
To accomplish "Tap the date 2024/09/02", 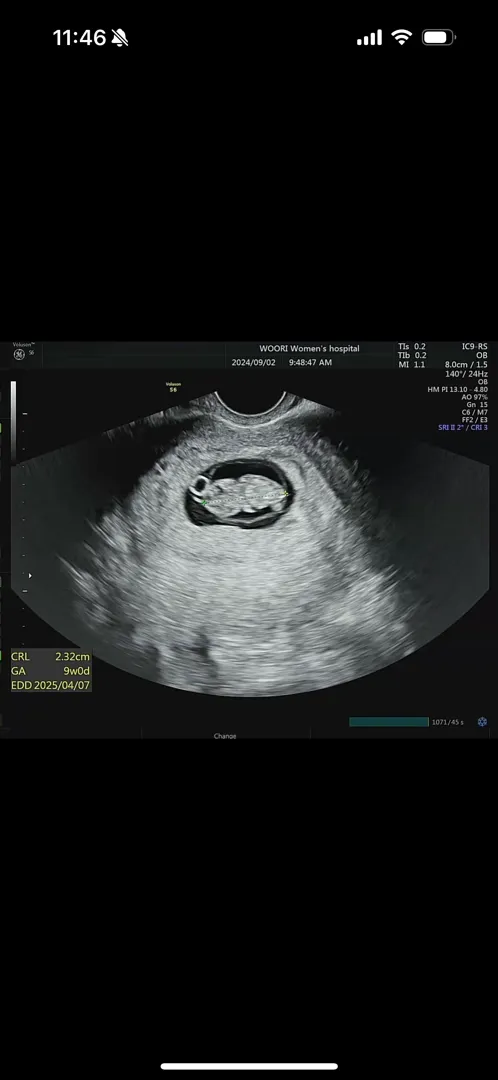I will (253, 362).
